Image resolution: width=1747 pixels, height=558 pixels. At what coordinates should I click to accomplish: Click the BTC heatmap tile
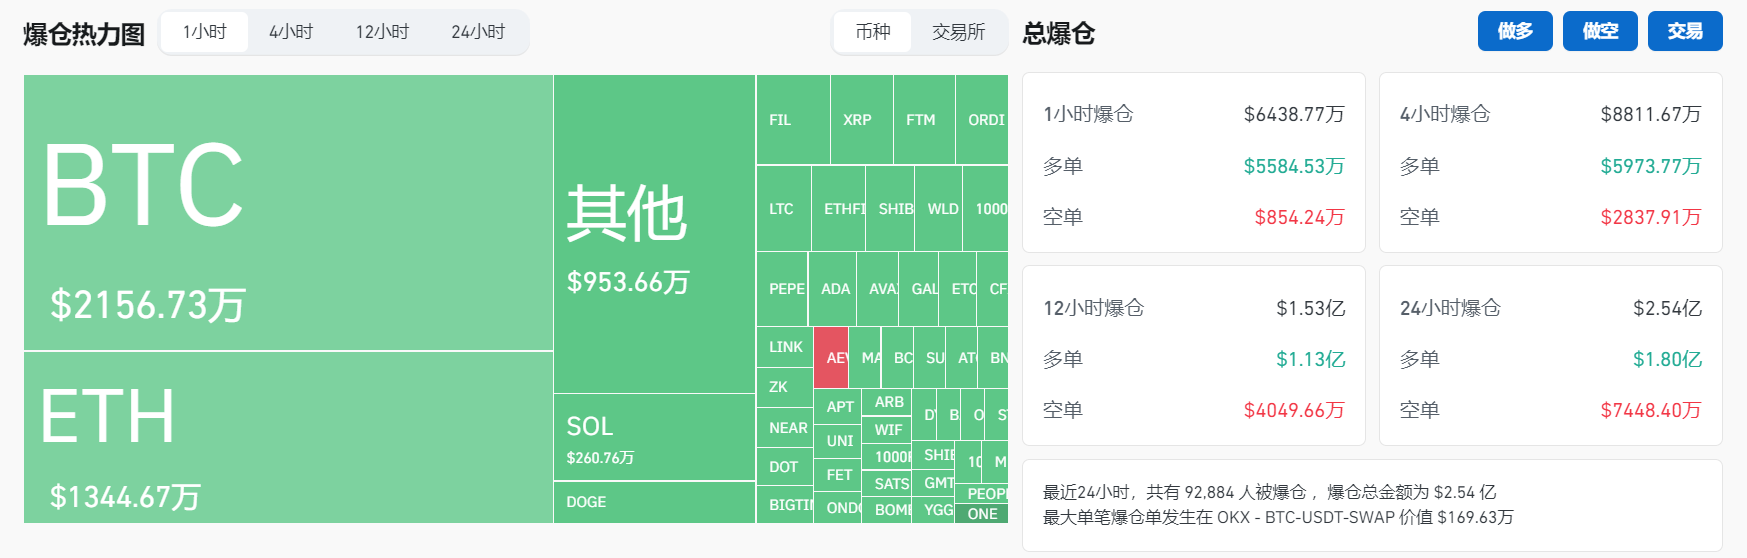[288, 212]
